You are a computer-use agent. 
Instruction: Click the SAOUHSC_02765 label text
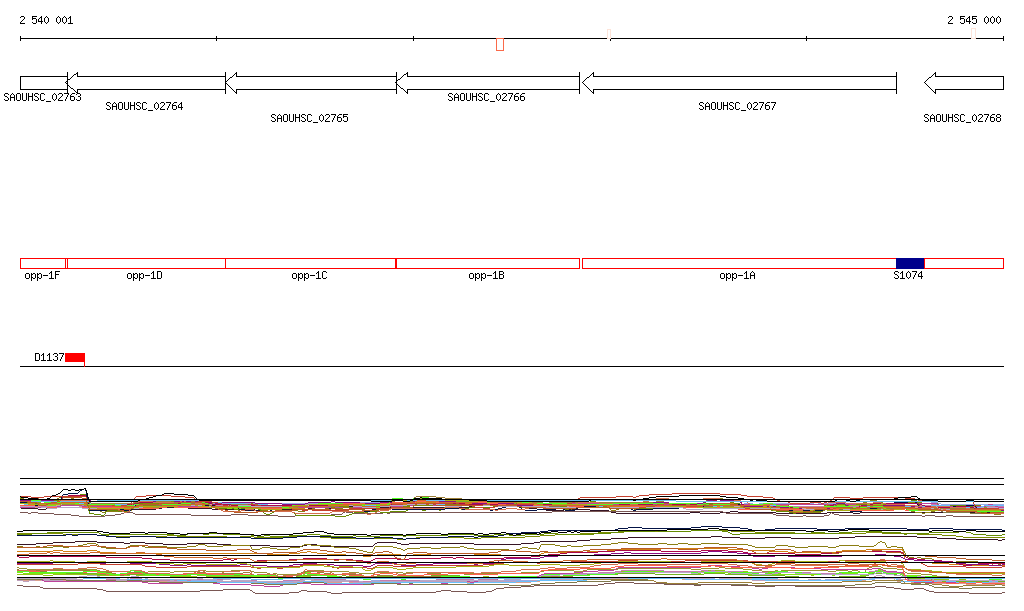tap(310, 118)
